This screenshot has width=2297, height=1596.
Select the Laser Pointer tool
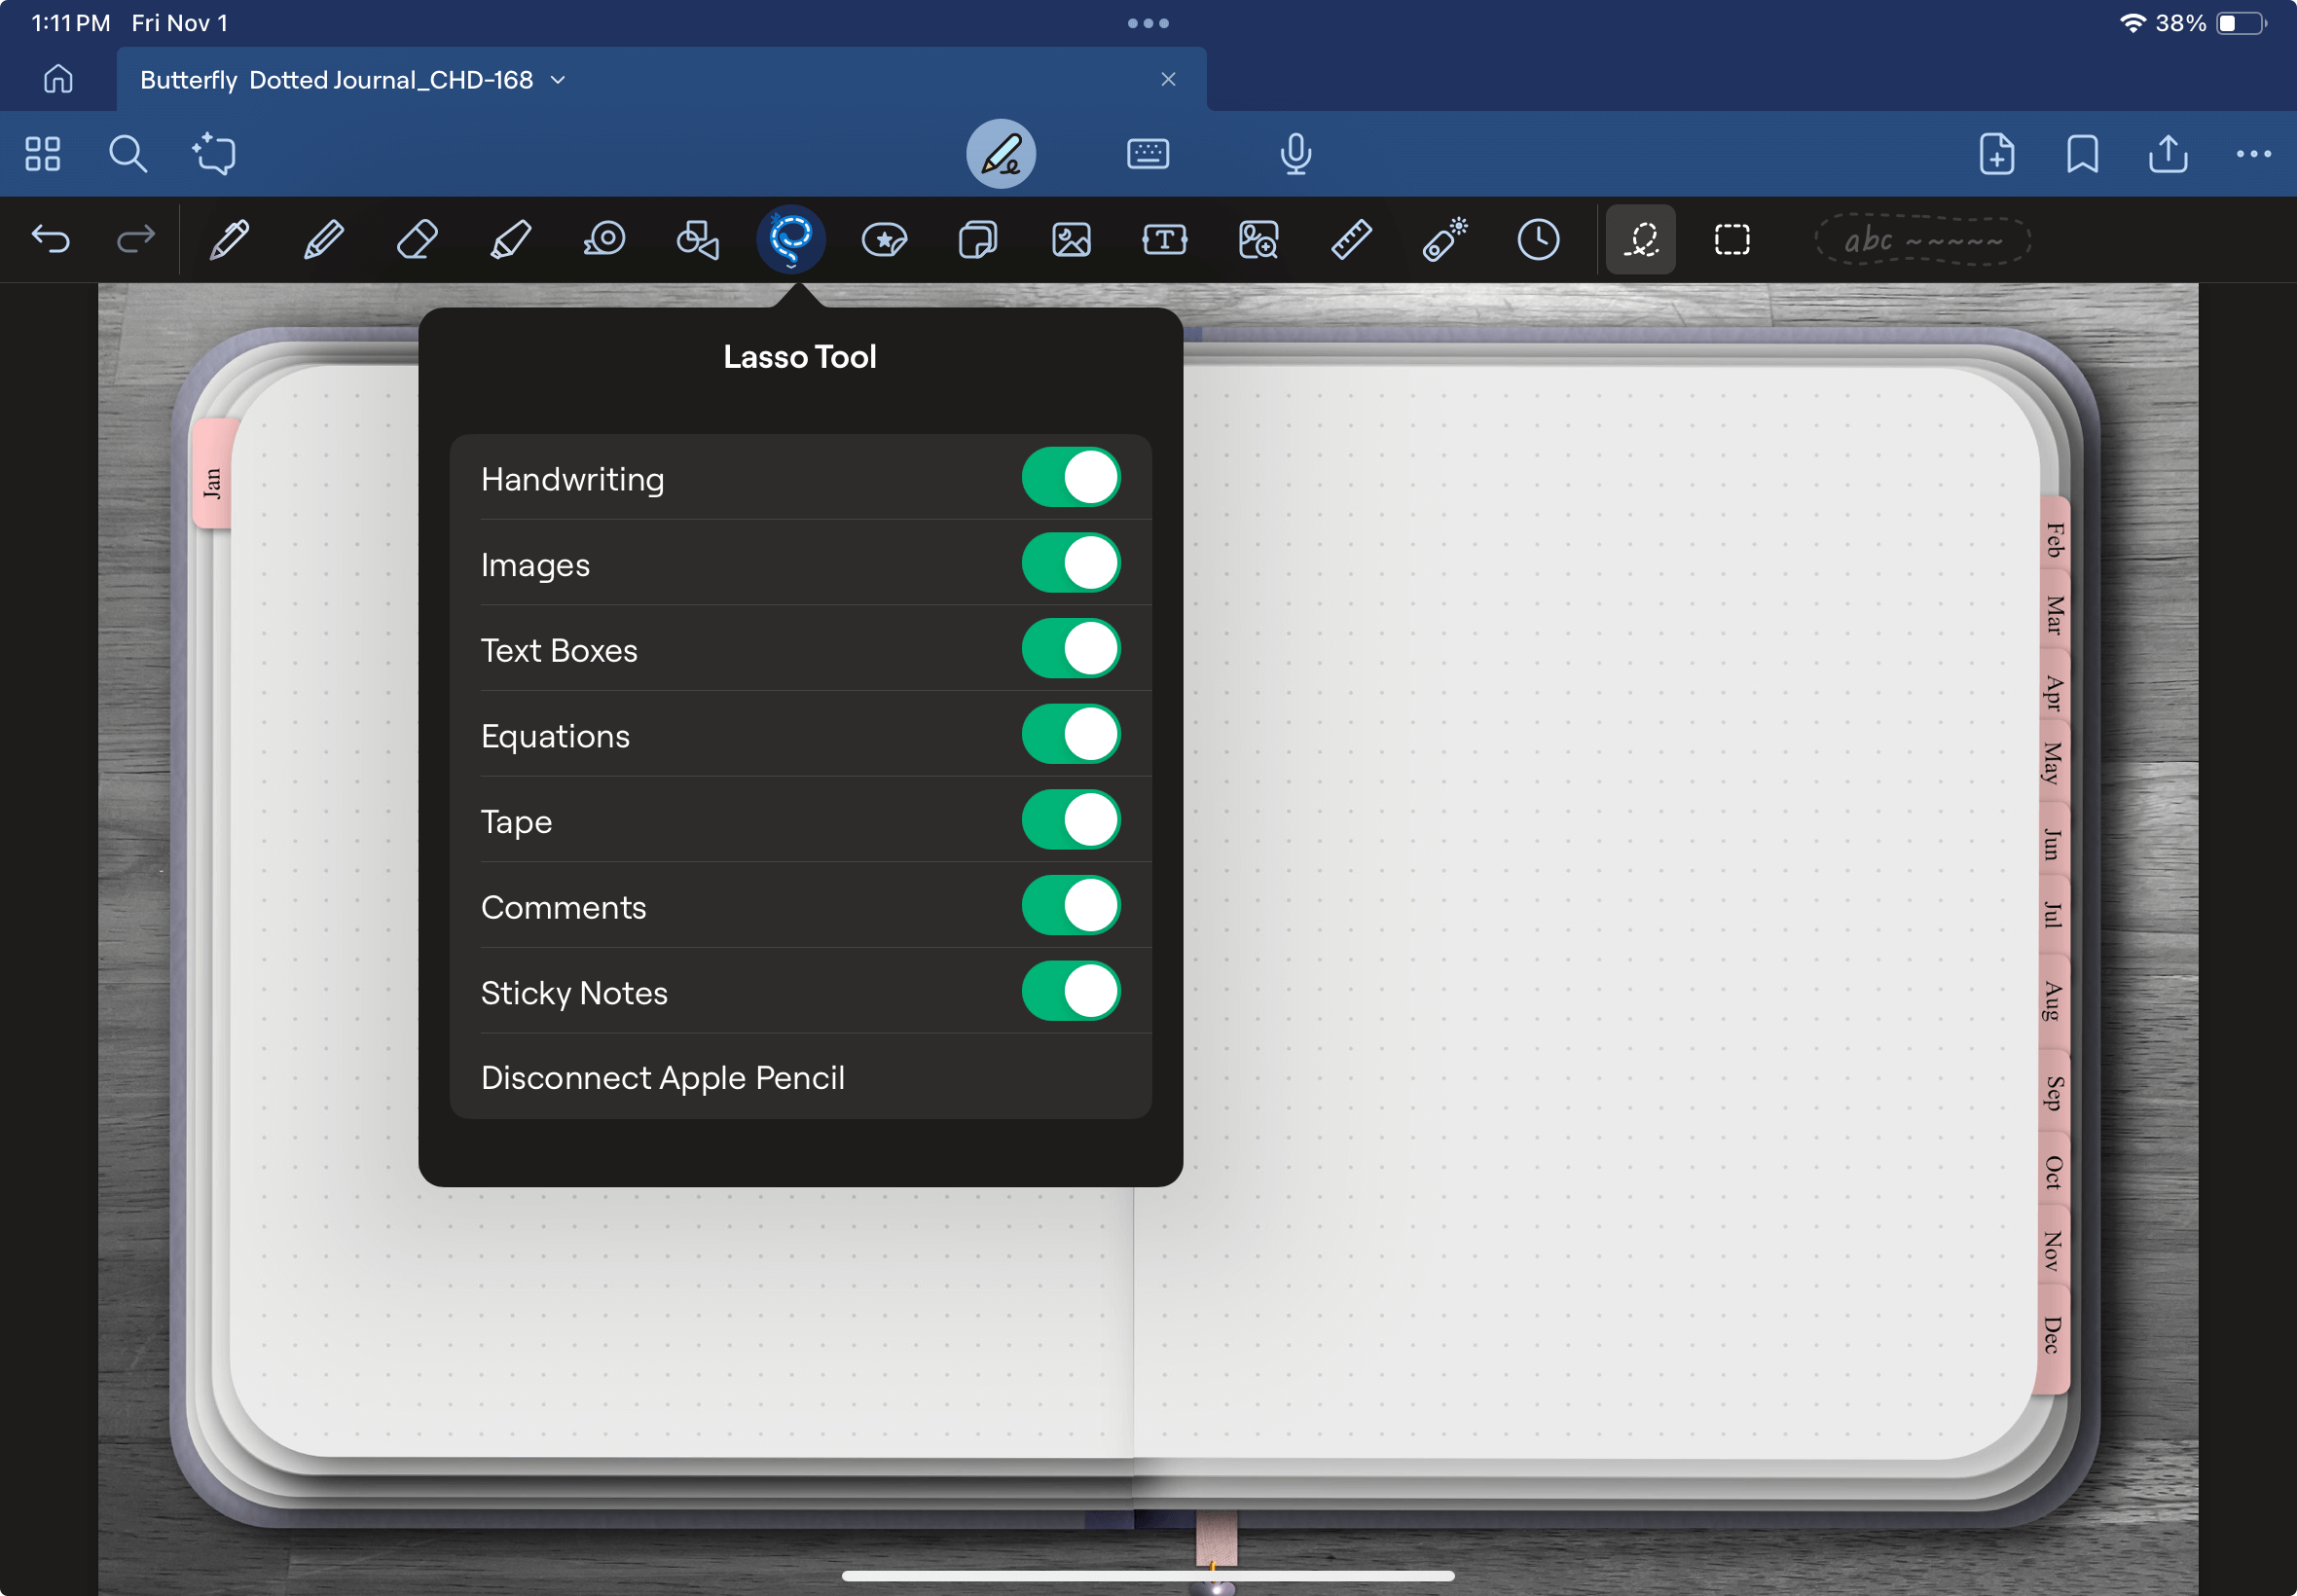click(x=1445, y=240)
